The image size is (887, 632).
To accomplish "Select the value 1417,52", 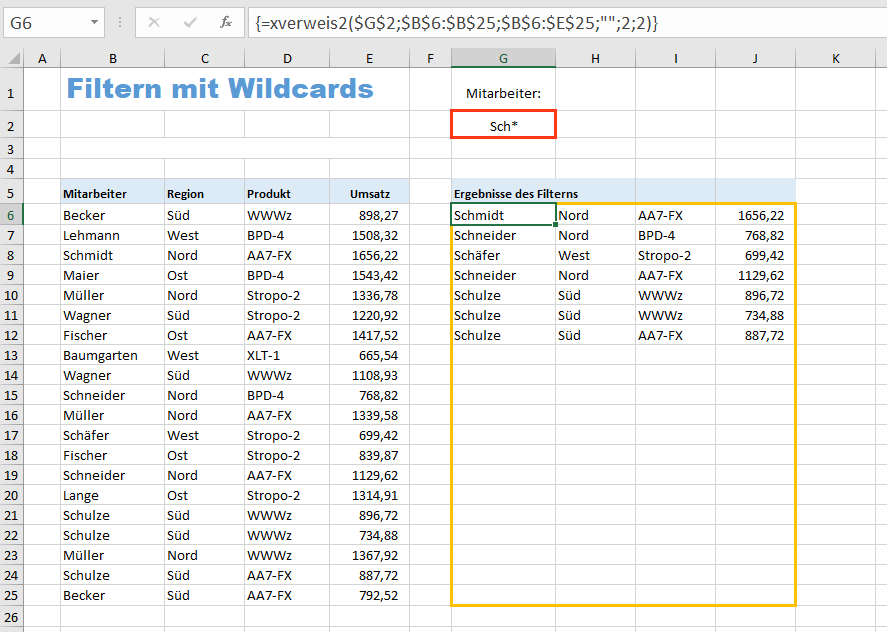I will pos(369,336).
